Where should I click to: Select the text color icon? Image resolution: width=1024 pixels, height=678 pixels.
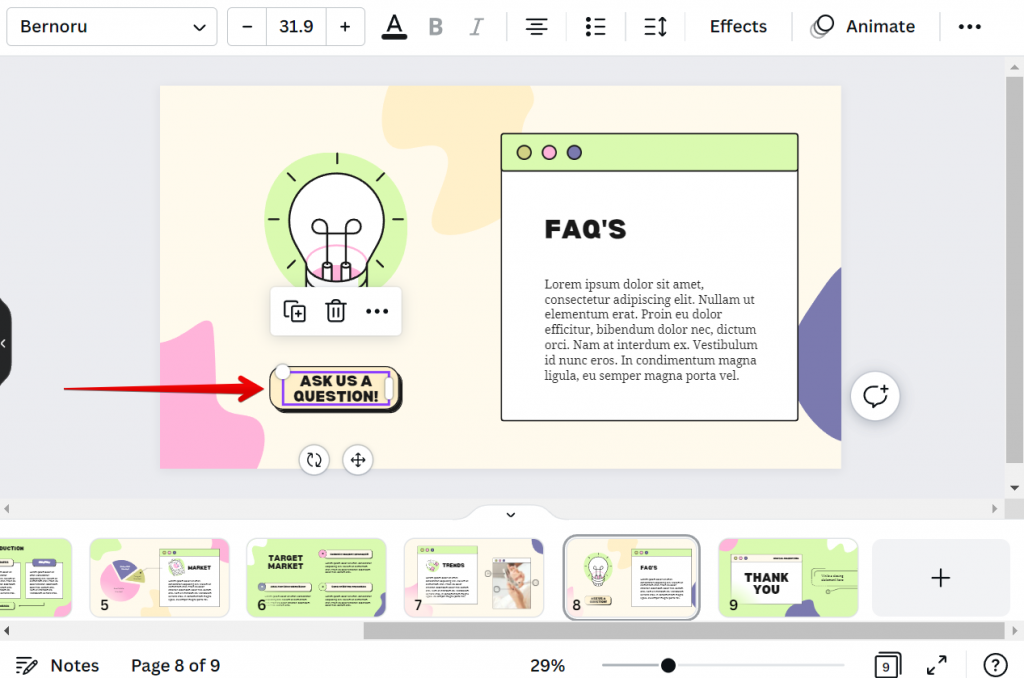point(394,26)
